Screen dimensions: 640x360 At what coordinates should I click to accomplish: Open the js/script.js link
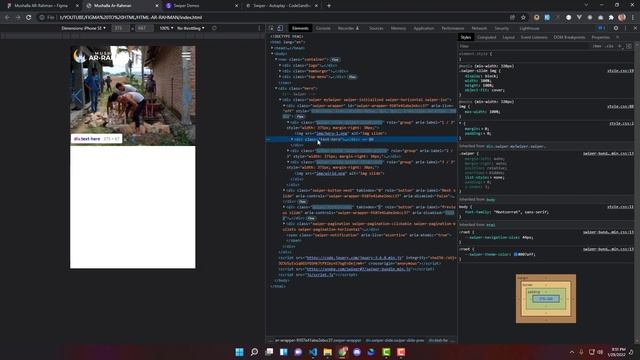(x=320, y=275)
